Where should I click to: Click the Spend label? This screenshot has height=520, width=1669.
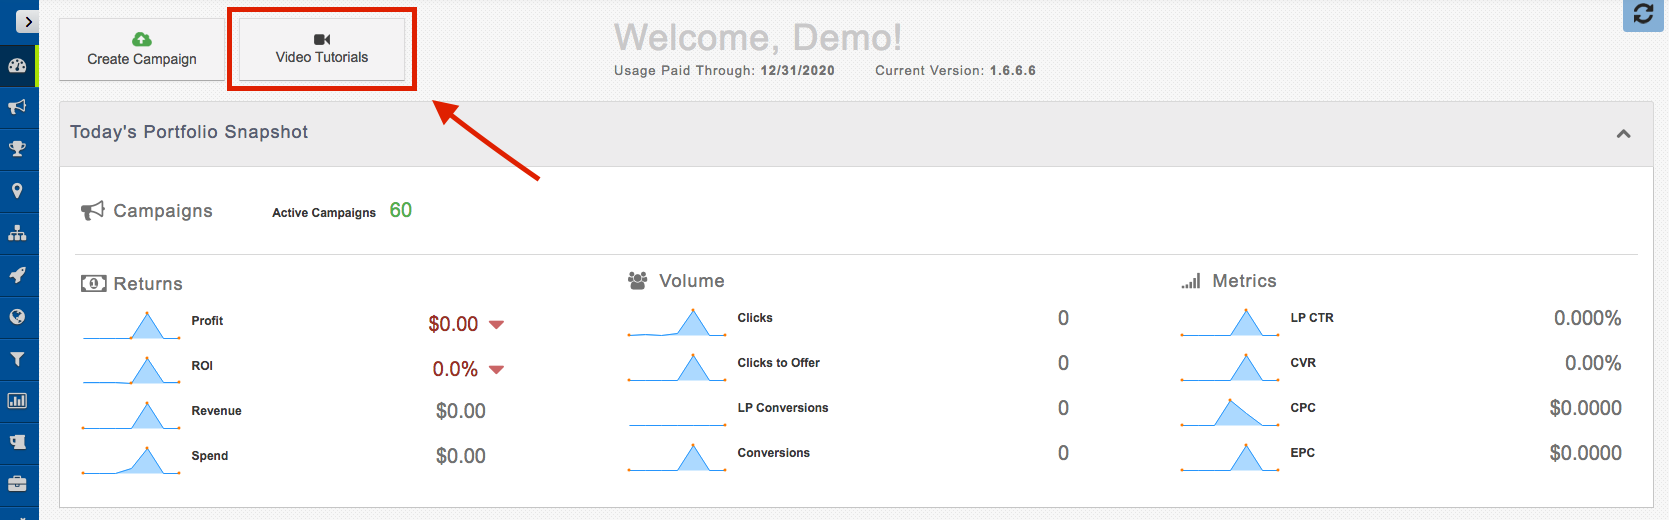point(210,456)
